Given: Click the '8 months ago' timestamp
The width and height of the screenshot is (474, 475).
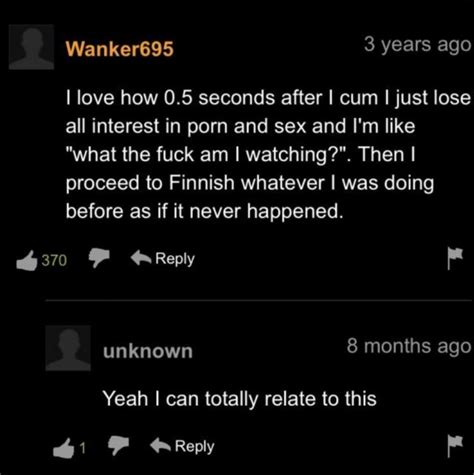Looking at the screenshot, I should point(409,346).
